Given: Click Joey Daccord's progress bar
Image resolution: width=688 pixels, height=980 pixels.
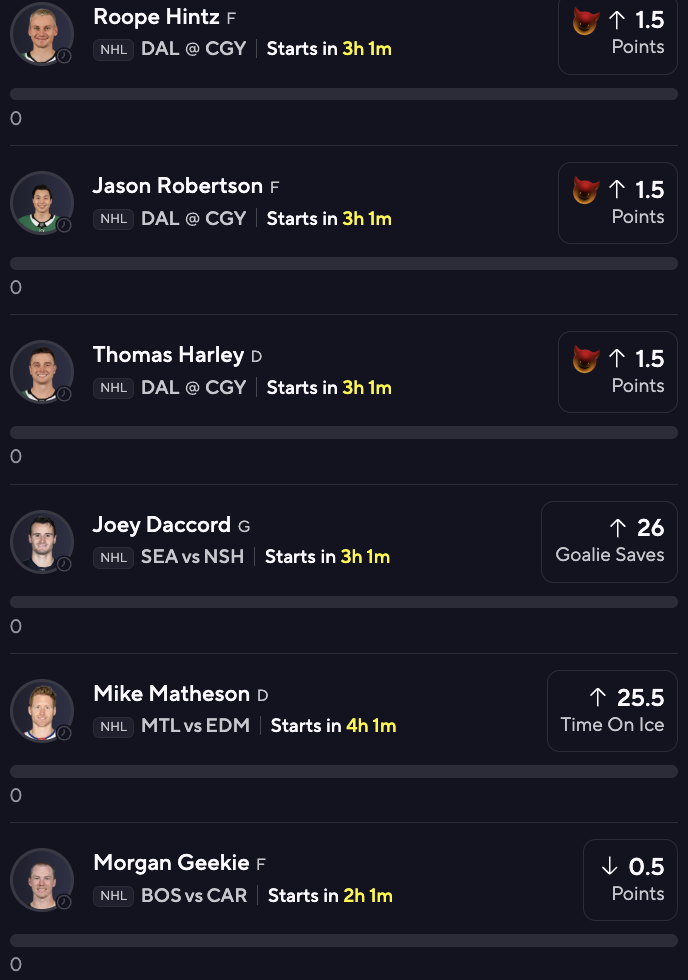Looking at the screenshot, I should pos(344,602).
